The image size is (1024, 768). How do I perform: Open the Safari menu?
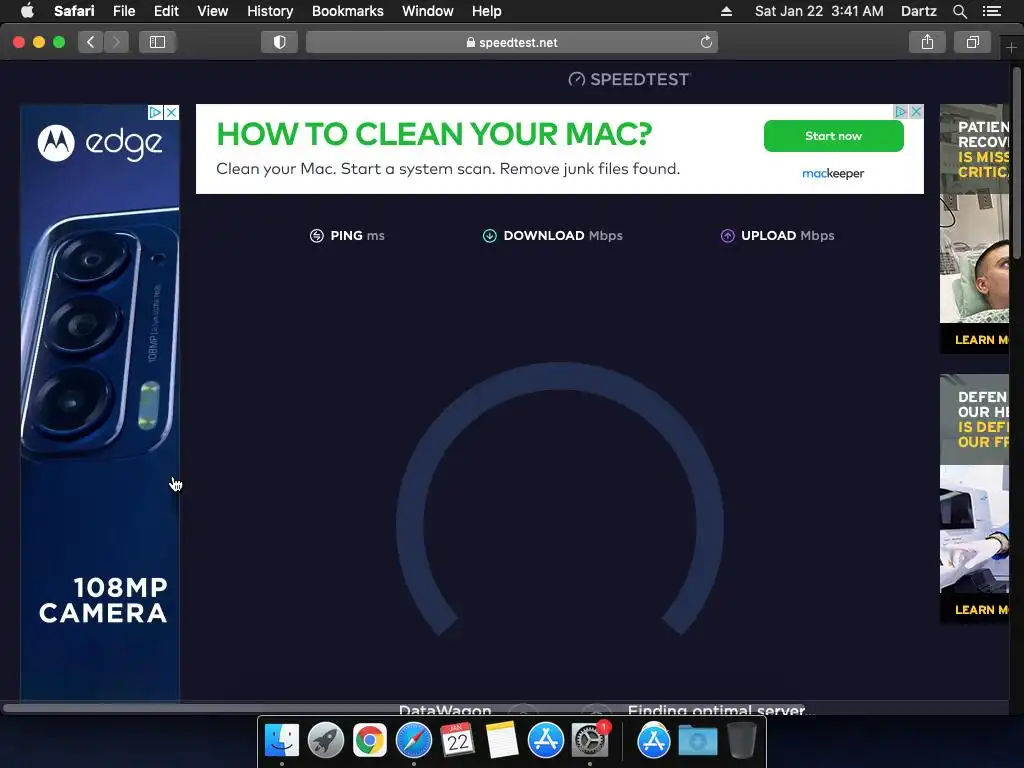[74, 11]
